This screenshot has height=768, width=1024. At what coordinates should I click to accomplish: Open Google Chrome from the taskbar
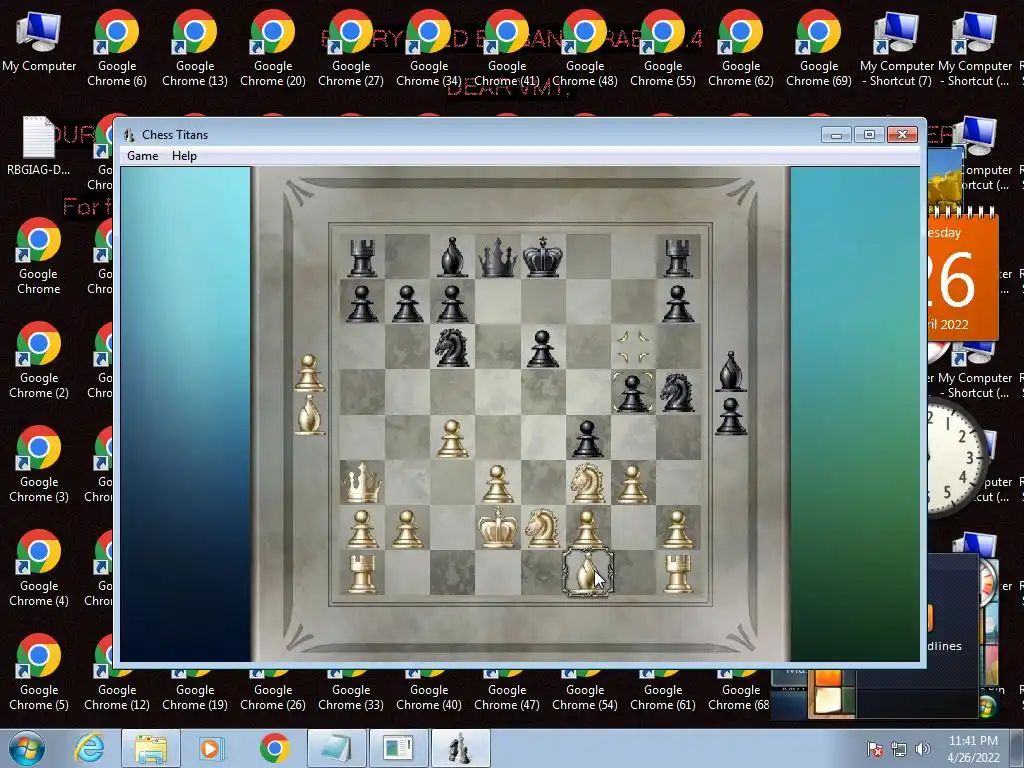(274, 748)
